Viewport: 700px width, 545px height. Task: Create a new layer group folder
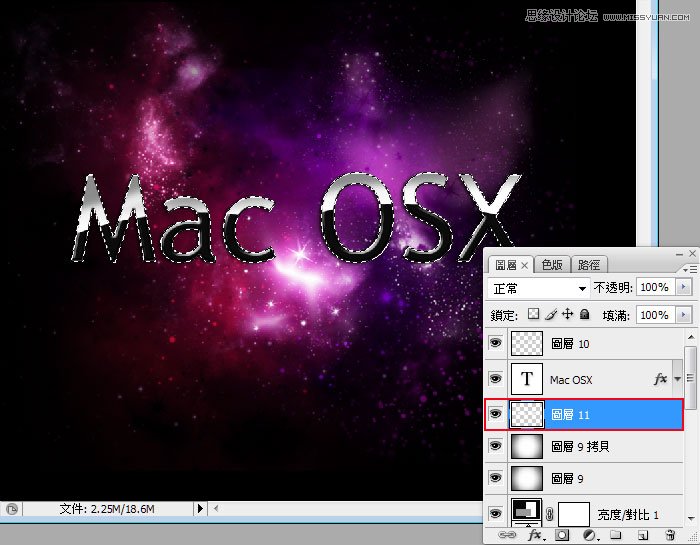[616, 535]
